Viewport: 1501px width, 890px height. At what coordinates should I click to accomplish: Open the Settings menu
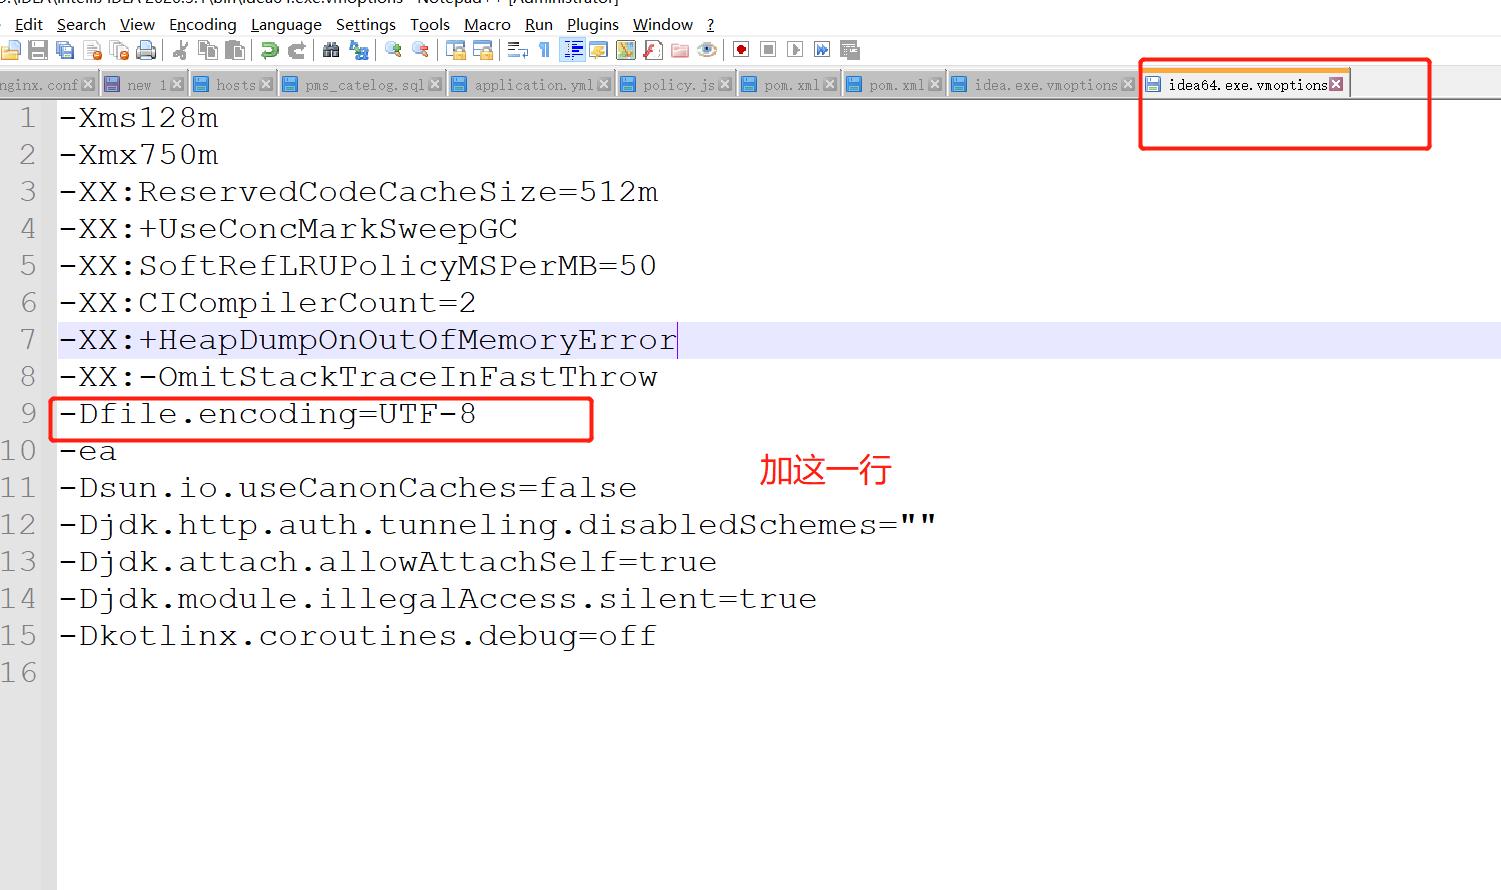coord(366,24)
